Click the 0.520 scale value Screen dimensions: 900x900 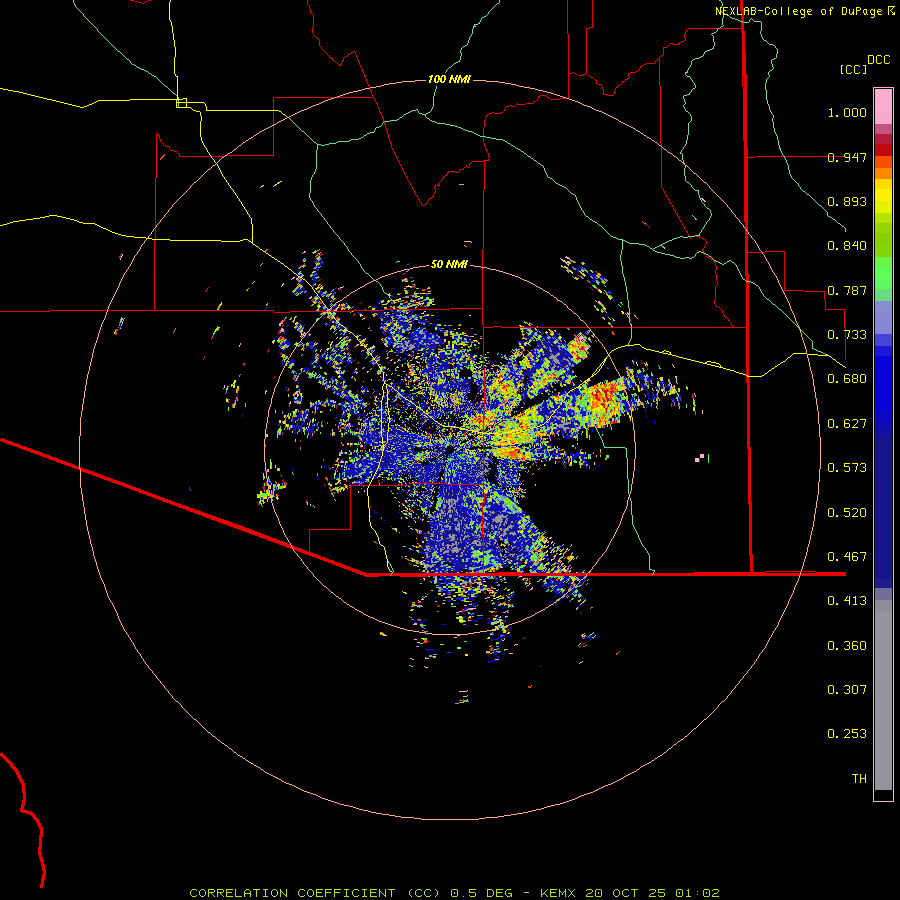(847, 513)
